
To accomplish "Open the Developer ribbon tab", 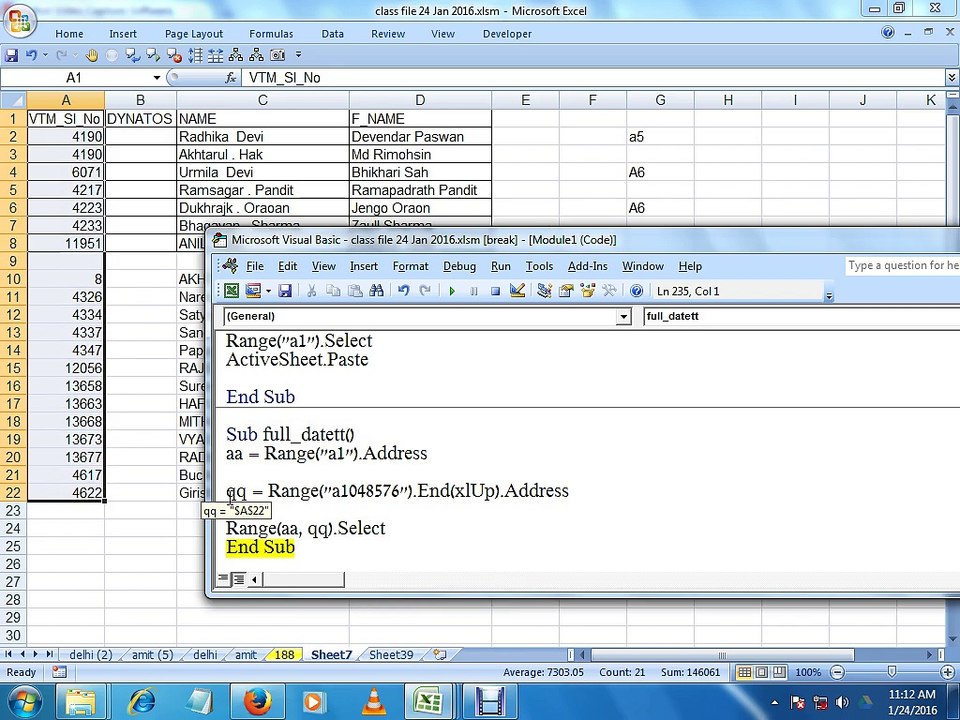I will click(507, 34).
